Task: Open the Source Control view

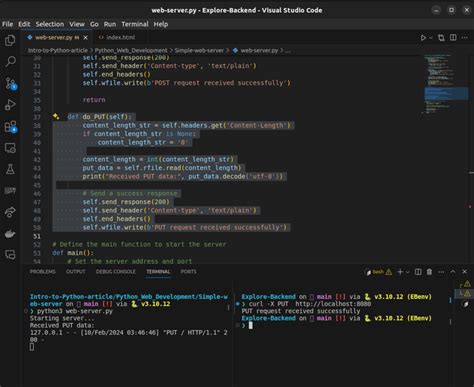Action: (10, 83)
